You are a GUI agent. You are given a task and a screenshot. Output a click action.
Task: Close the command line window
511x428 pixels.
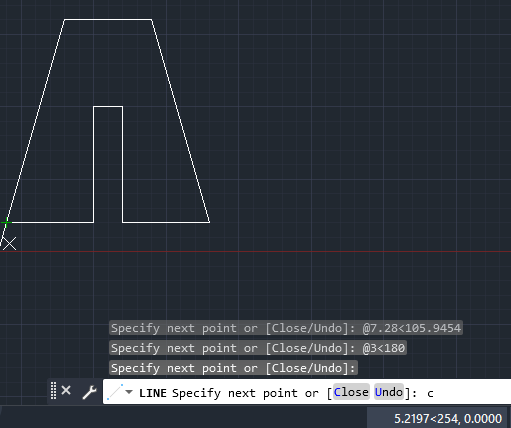66,390
